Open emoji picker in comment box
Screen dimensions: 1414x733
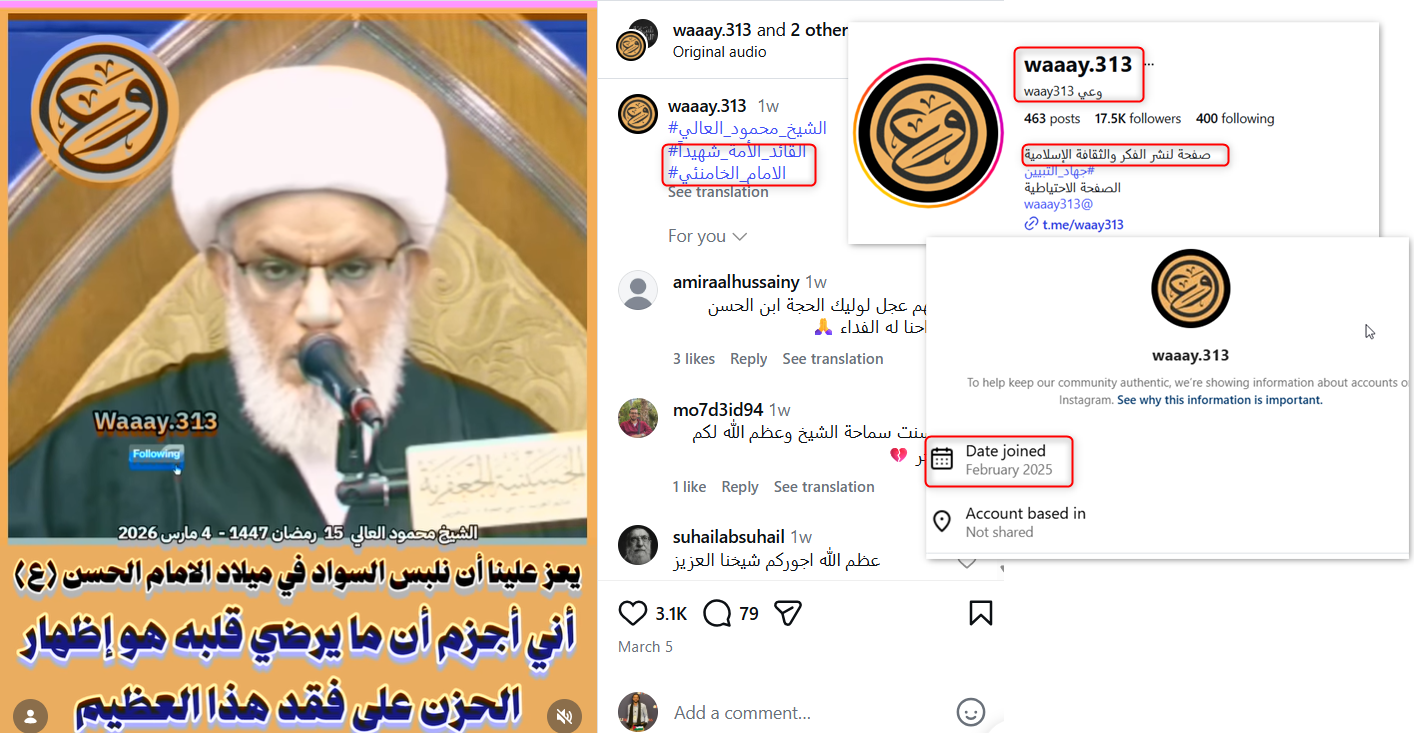(x=970, y=712)
